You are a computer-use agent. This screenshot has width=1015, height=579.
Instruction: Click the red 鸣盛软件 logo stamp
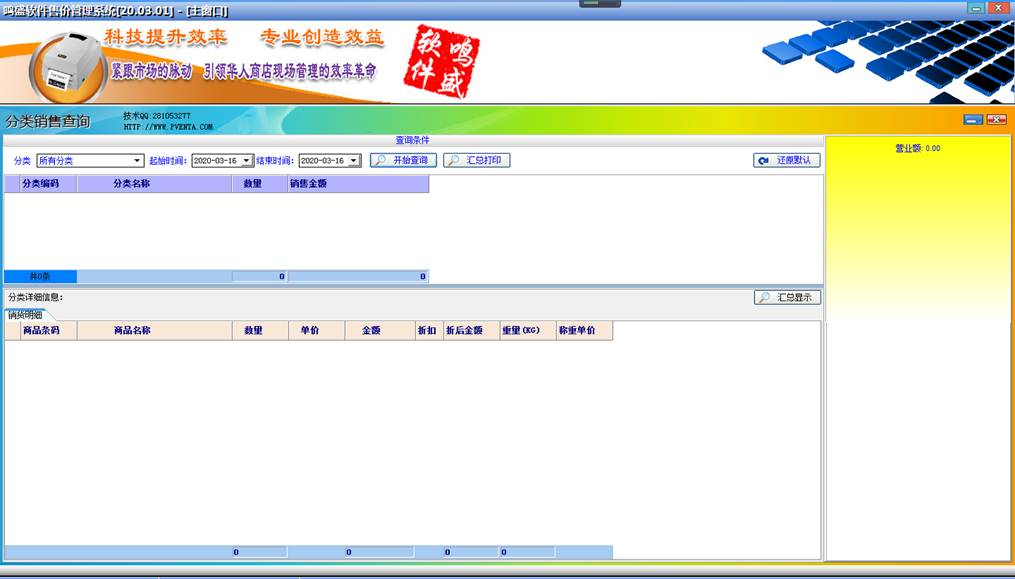tap(442, 62)
